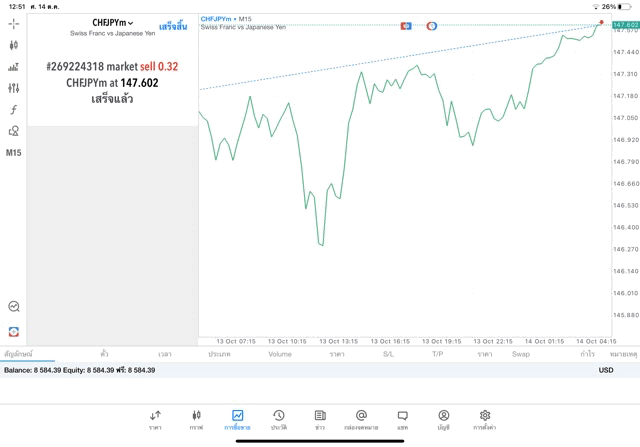640x447 pixels.
Task: Sort by T/P column header
Action: point(438,354)
